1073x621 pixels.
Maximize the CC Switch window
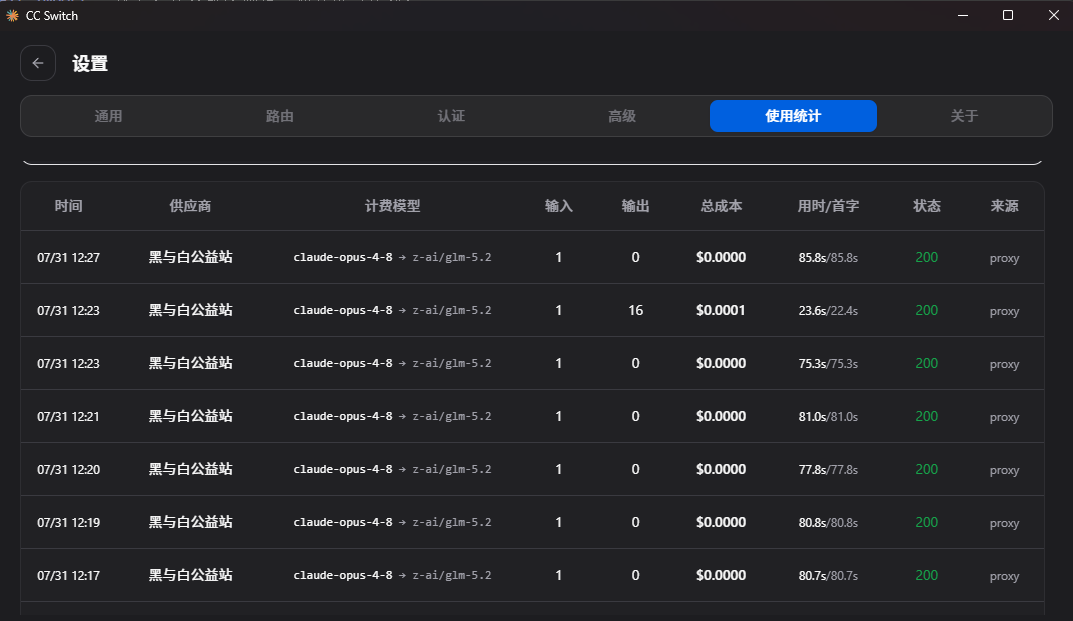(1008, 15)
